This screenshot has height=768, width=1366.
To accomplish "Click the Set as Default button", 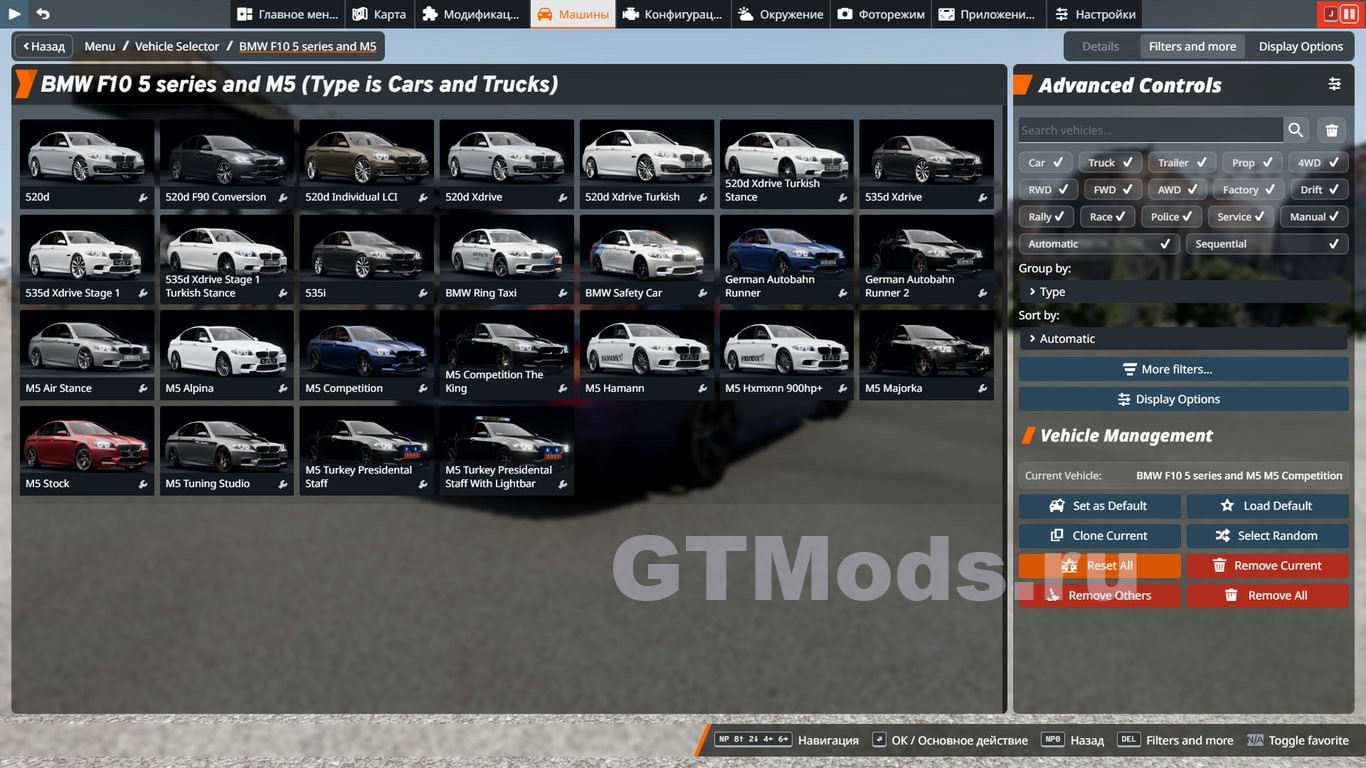I will [1099, 506].
